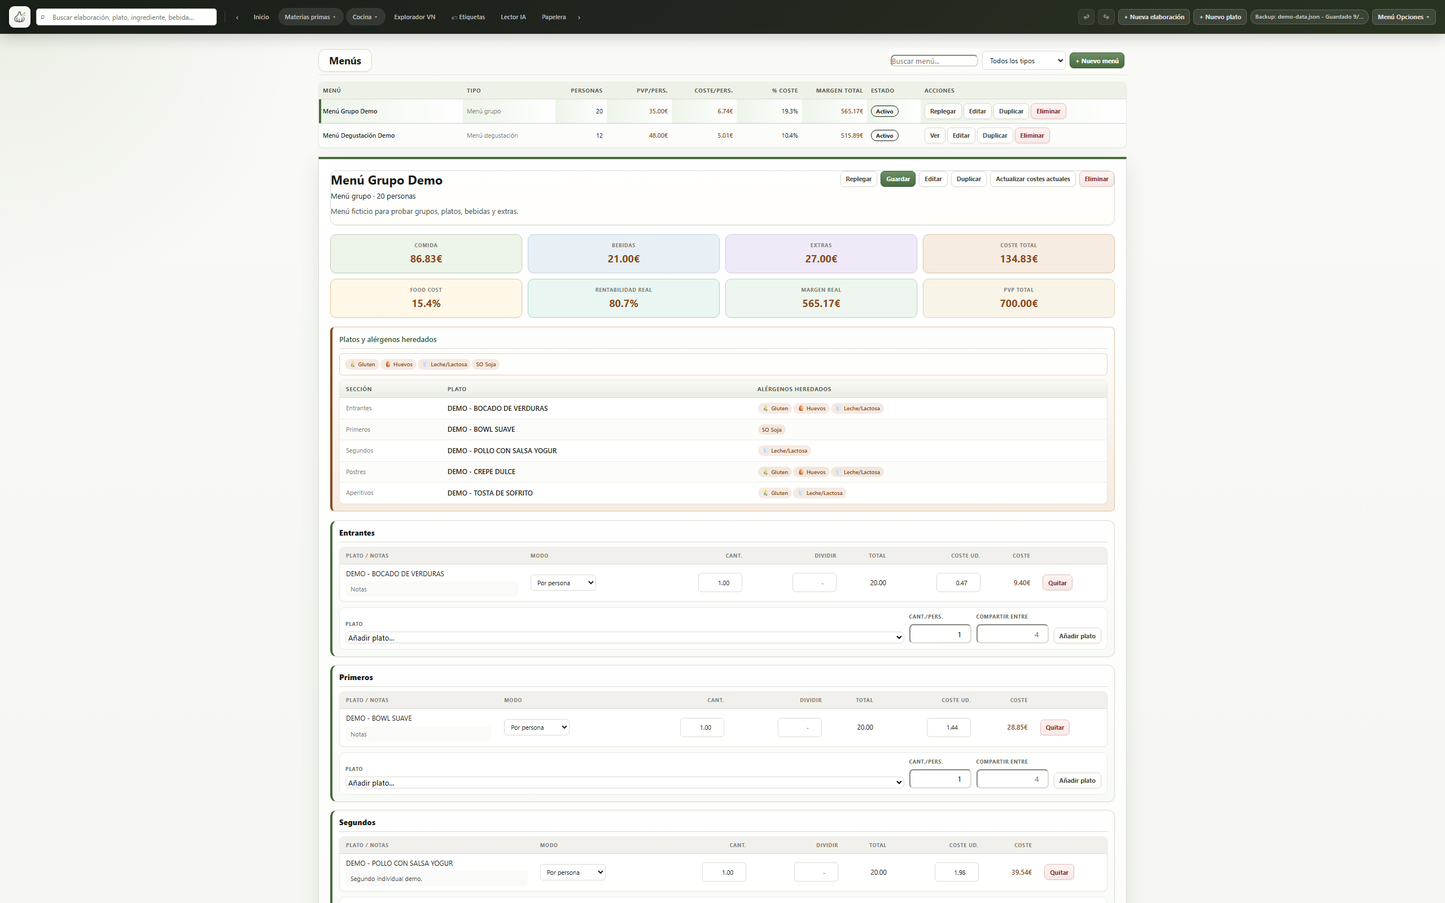Click the Huevos tag in BOCADO DE VERDURAS row

(813, 408)
